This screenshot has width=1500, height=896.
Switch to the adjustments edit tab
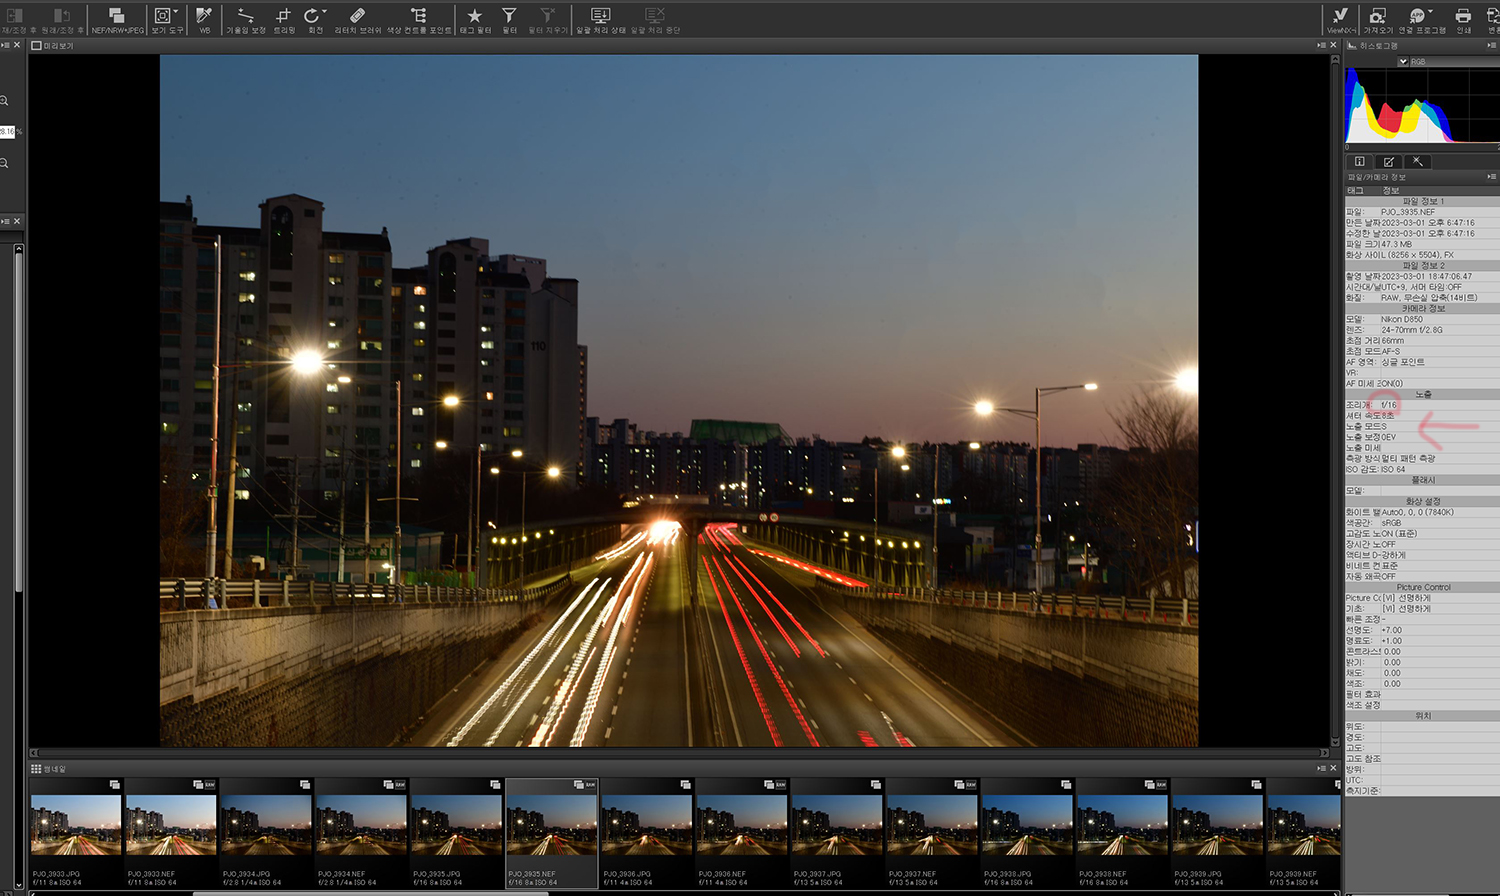coord(1388,162)
